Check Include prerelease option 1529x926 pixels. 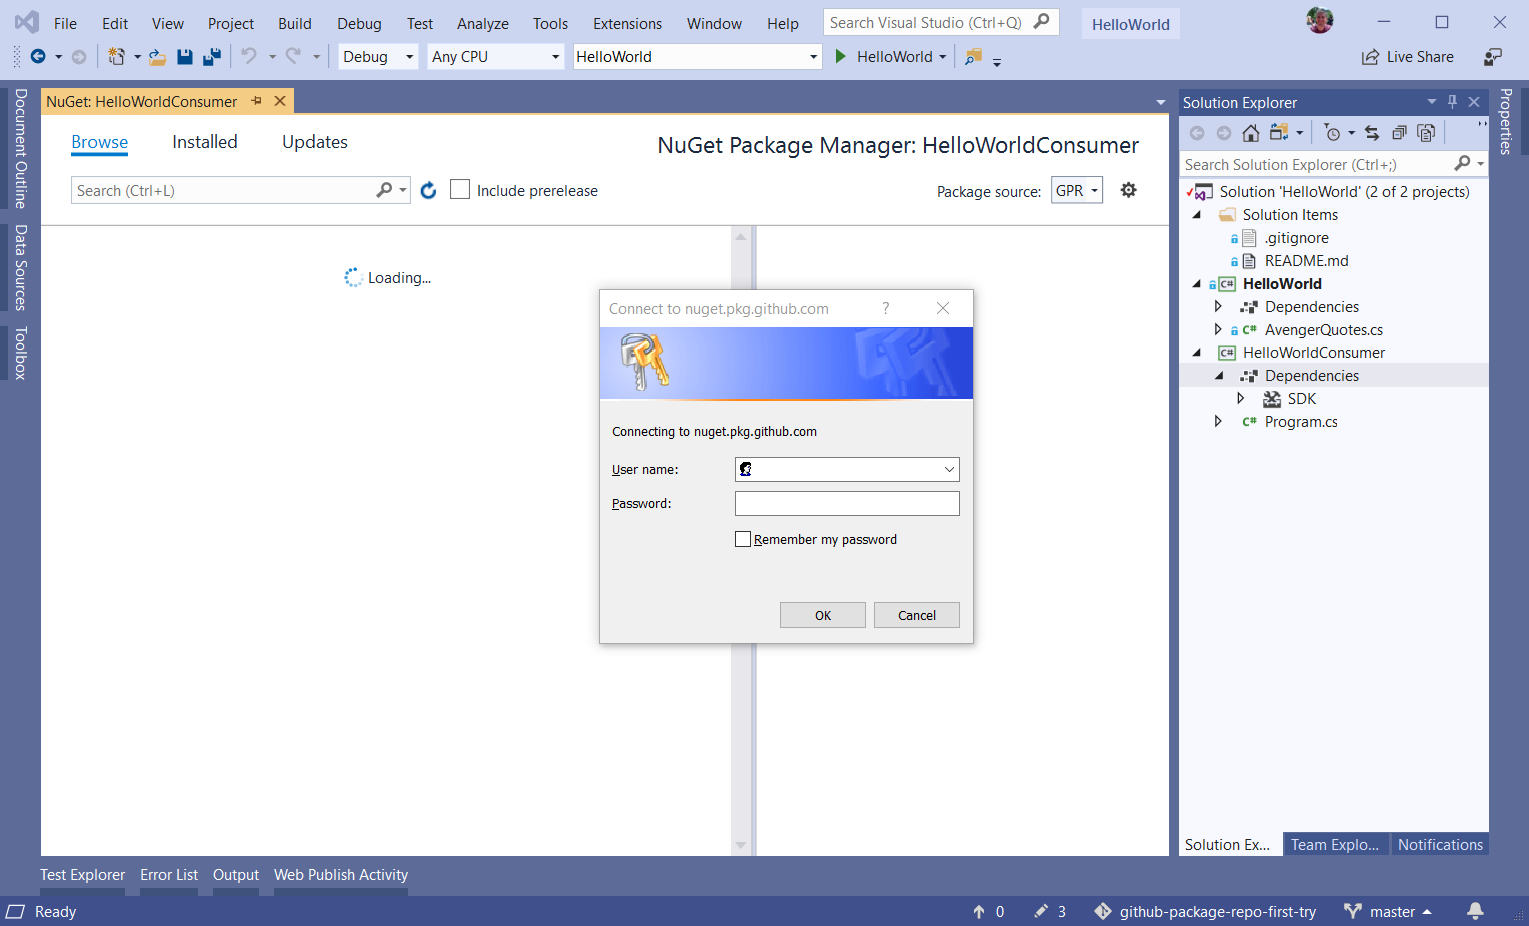pos(460,190)
